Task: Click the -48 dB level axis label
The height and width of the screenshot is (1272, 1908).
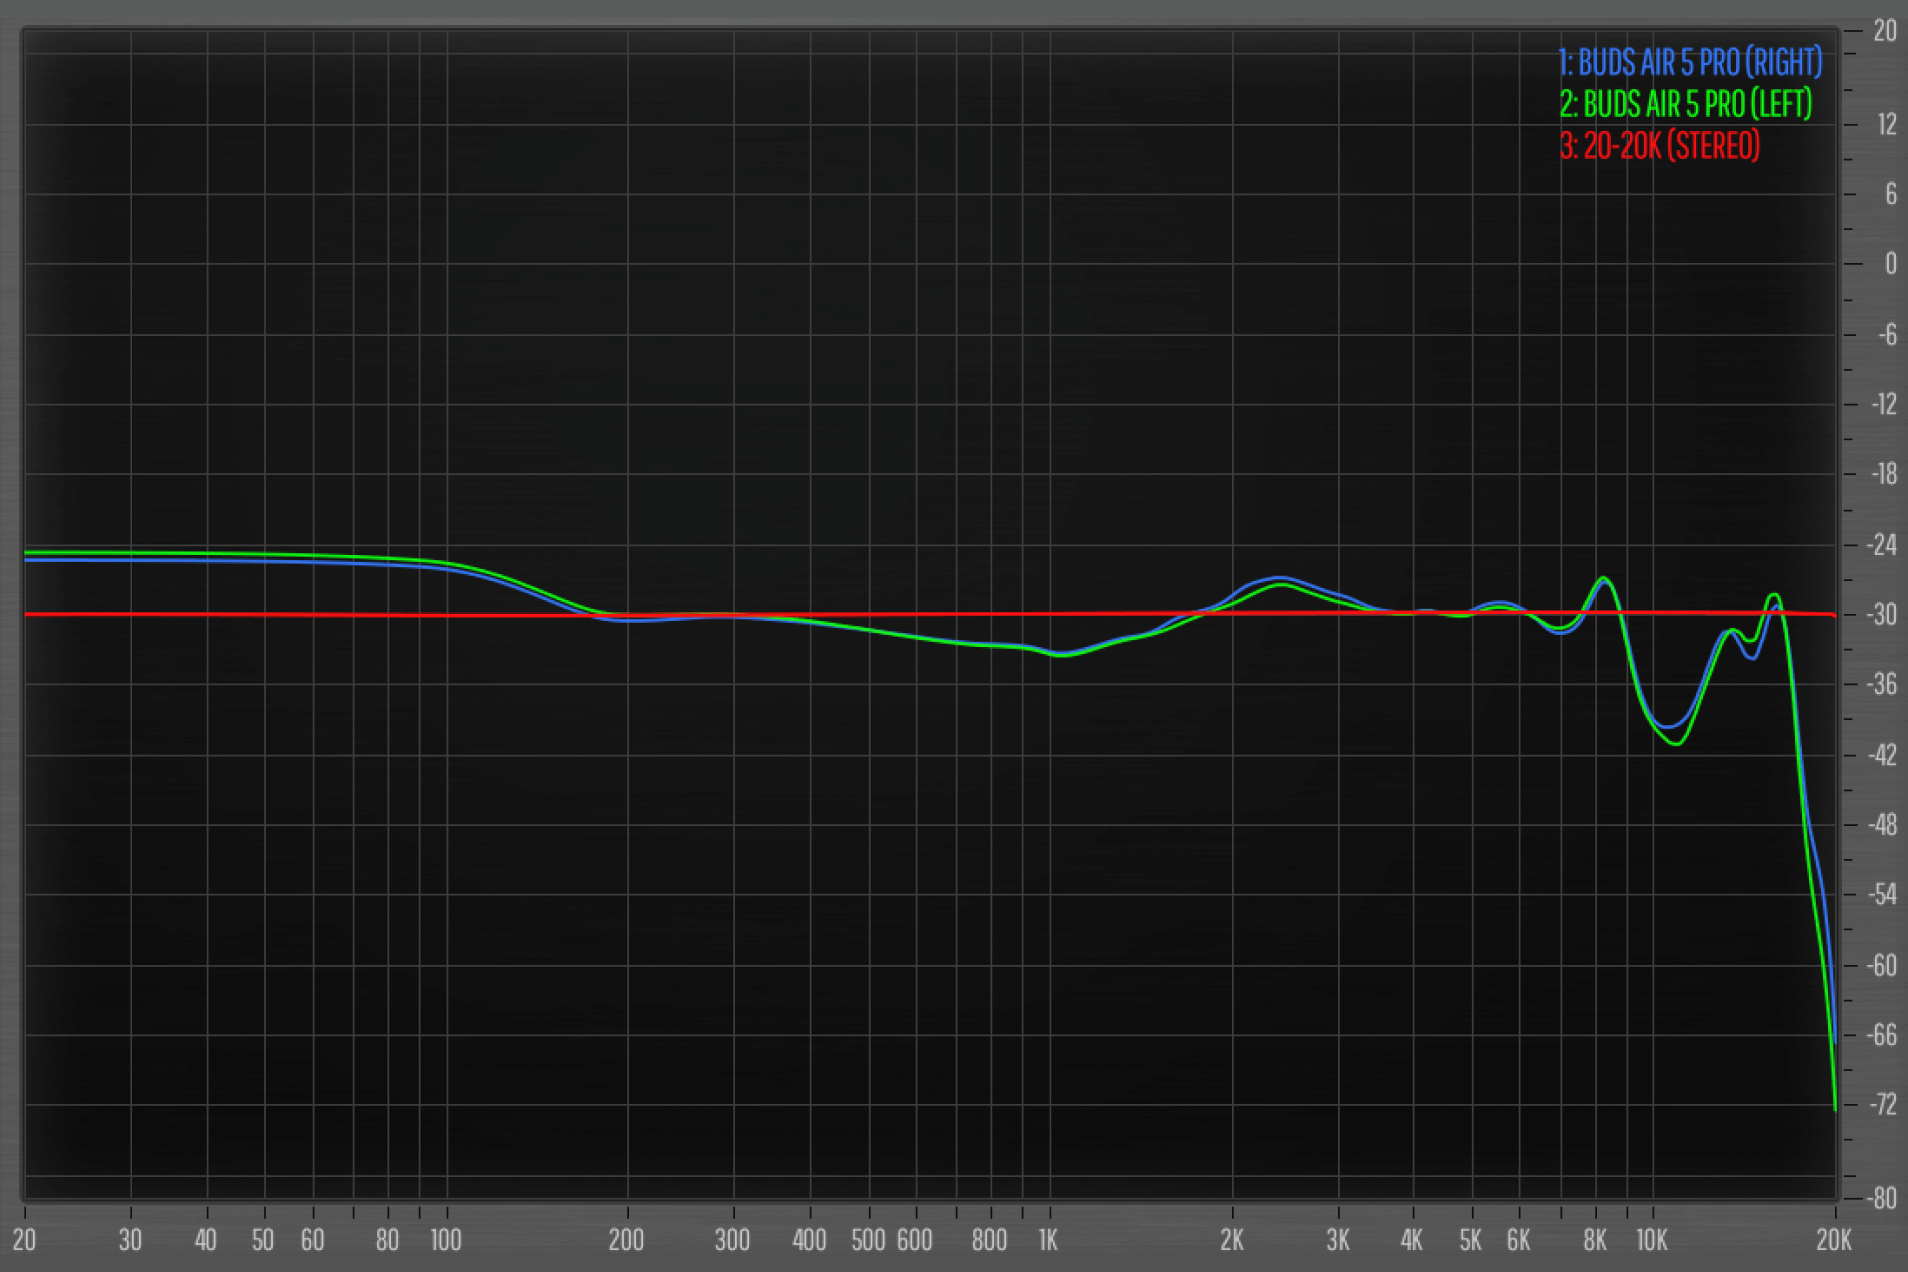Action: 1883,825
